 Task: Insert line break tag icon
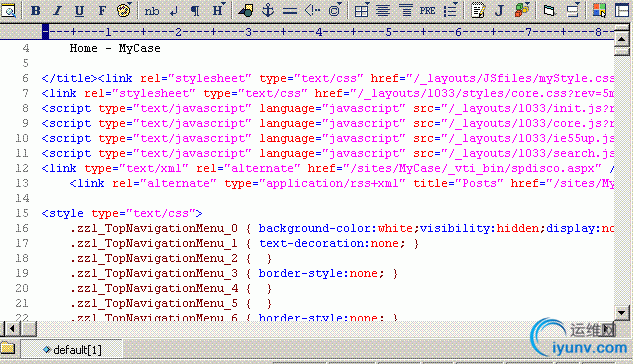click(174, 10)
